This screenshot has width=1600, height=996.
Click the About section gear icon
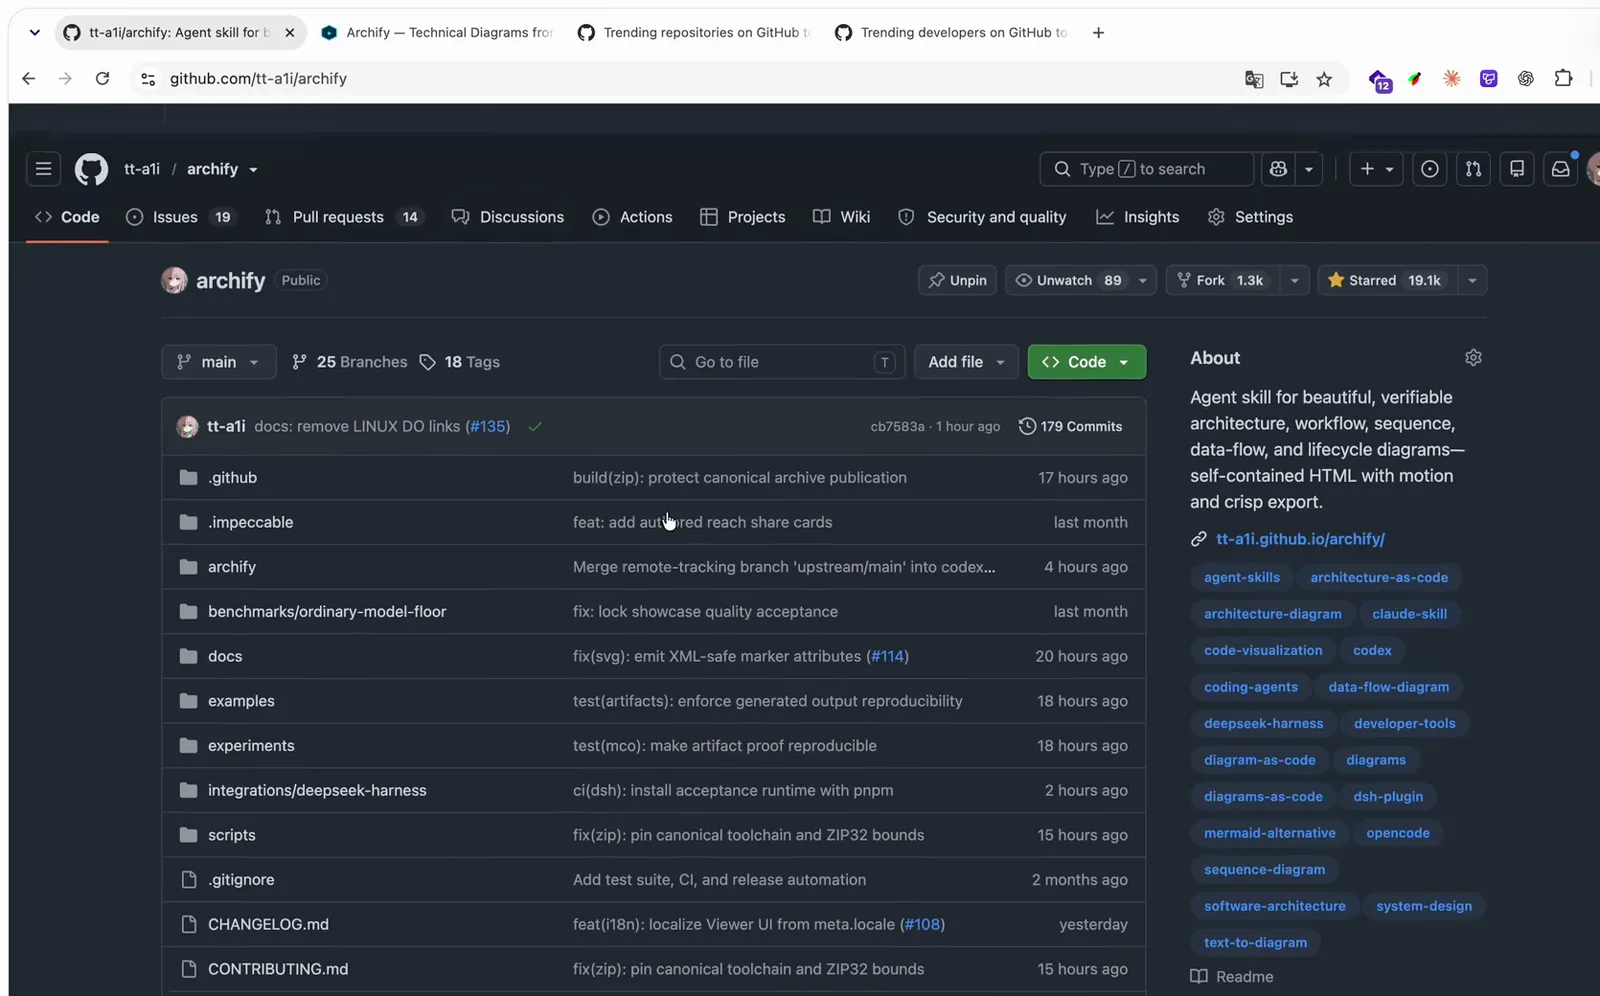coord(1473,357)
